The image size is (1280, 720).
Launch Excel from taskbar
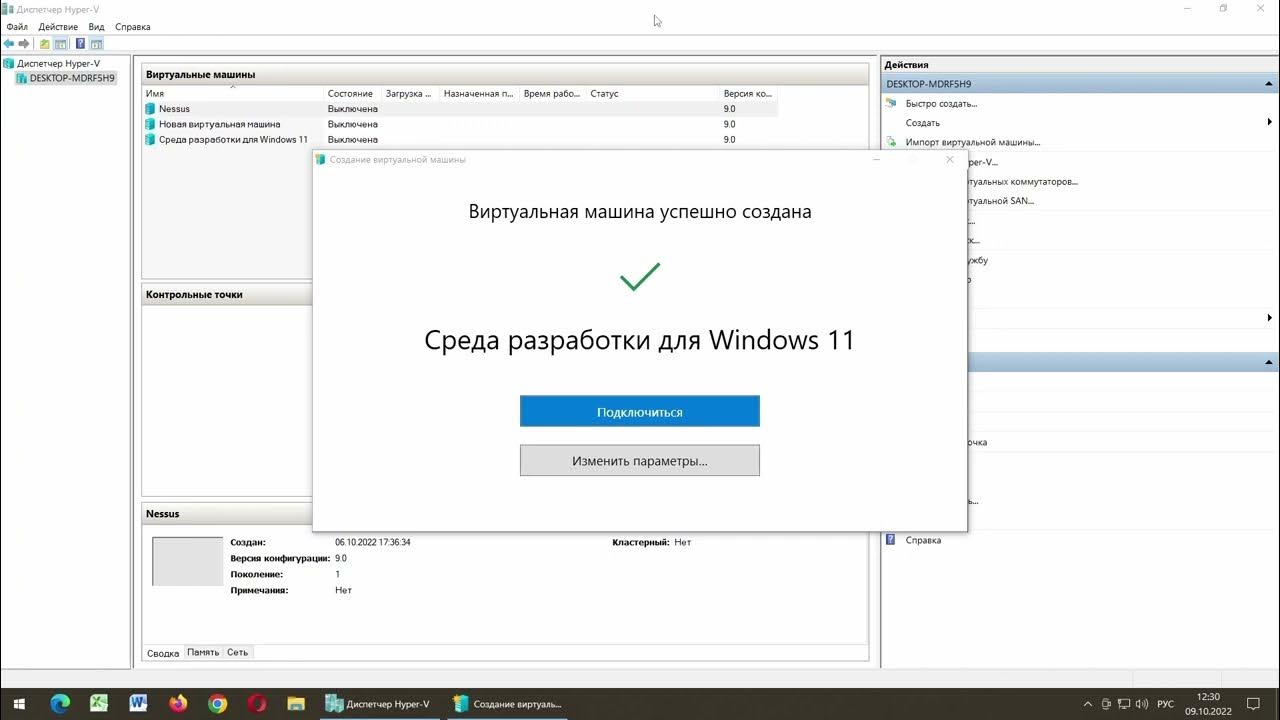pyautogui.click(x=99, y=704)
